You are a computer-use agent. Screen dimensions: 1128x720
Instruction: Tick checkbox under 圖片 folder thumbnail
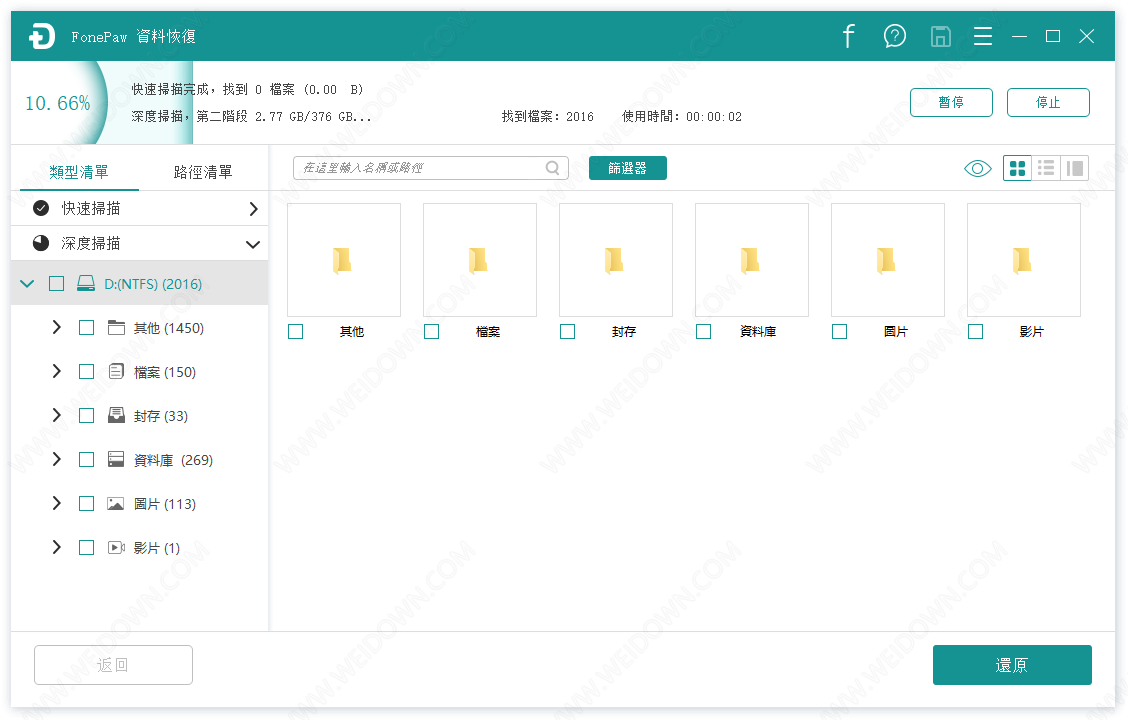839,332
